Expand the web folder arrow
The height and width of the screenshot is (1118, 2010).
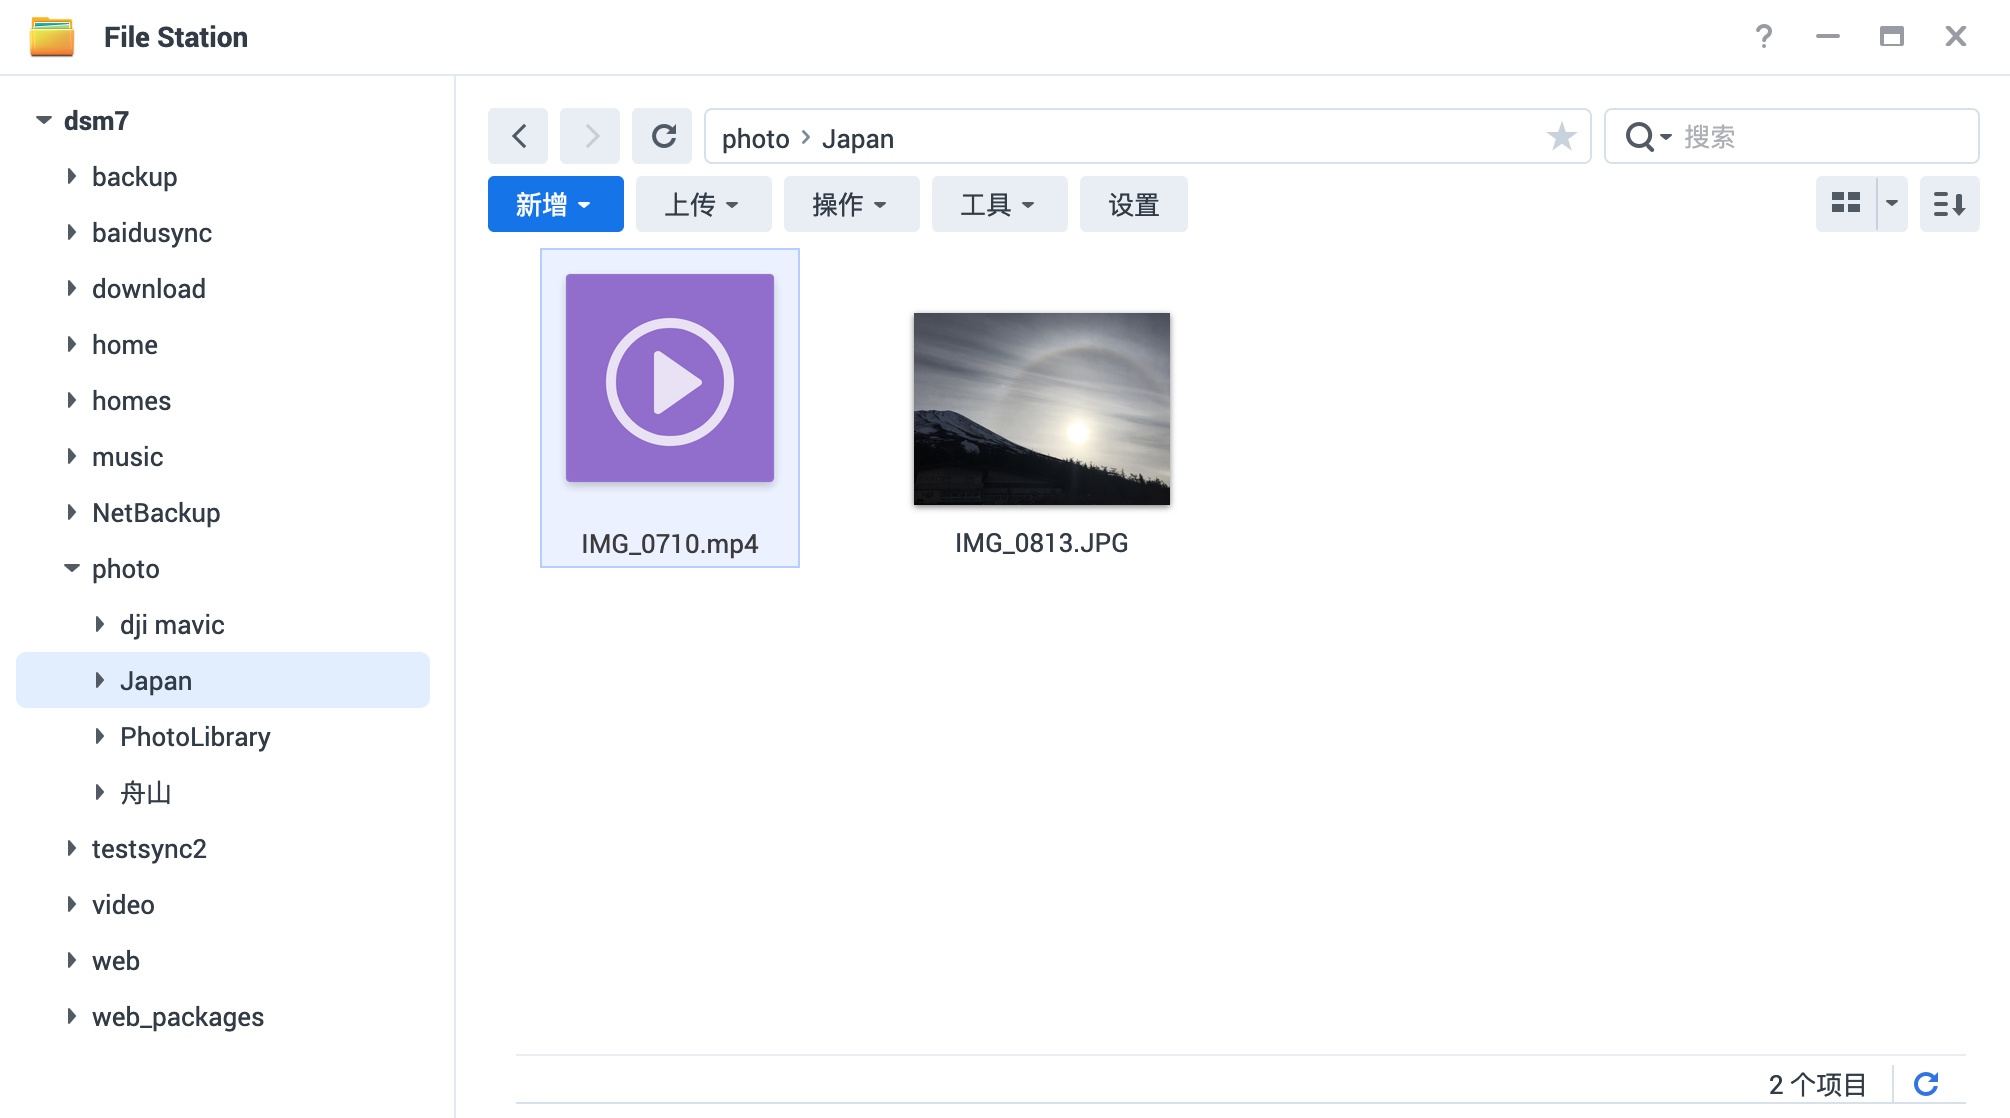coord(72,960)
